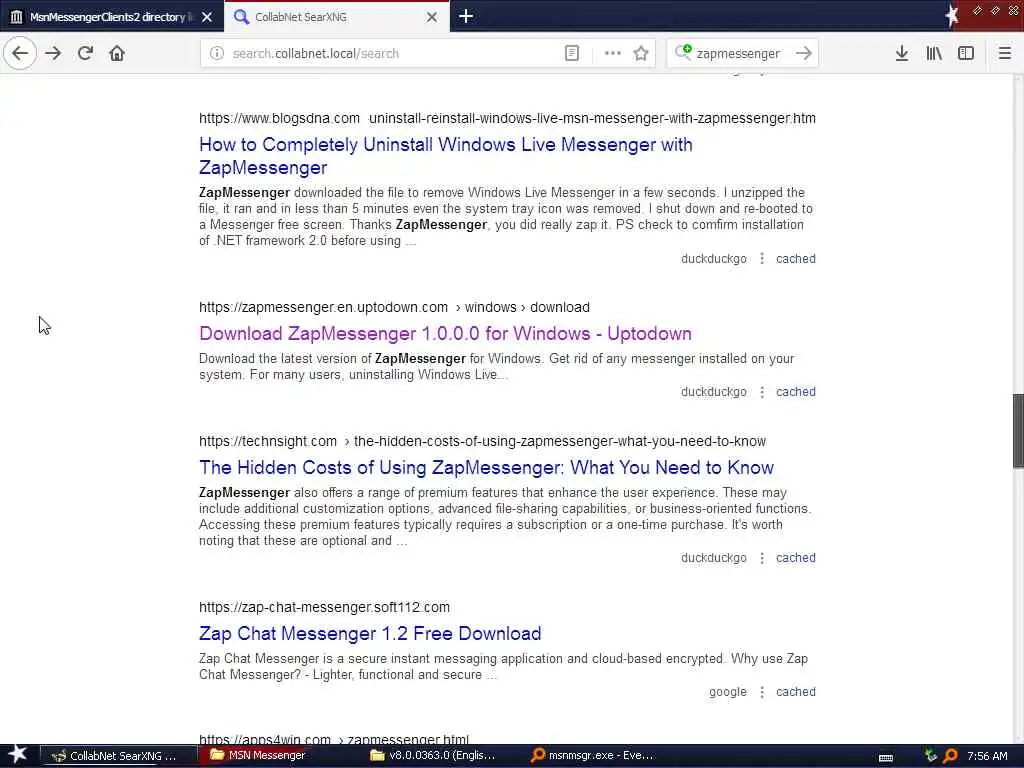Viewport: 1024px width, 768px height.
Task: Open cached copy of the blogsdna result
Action: coord(795,259)
